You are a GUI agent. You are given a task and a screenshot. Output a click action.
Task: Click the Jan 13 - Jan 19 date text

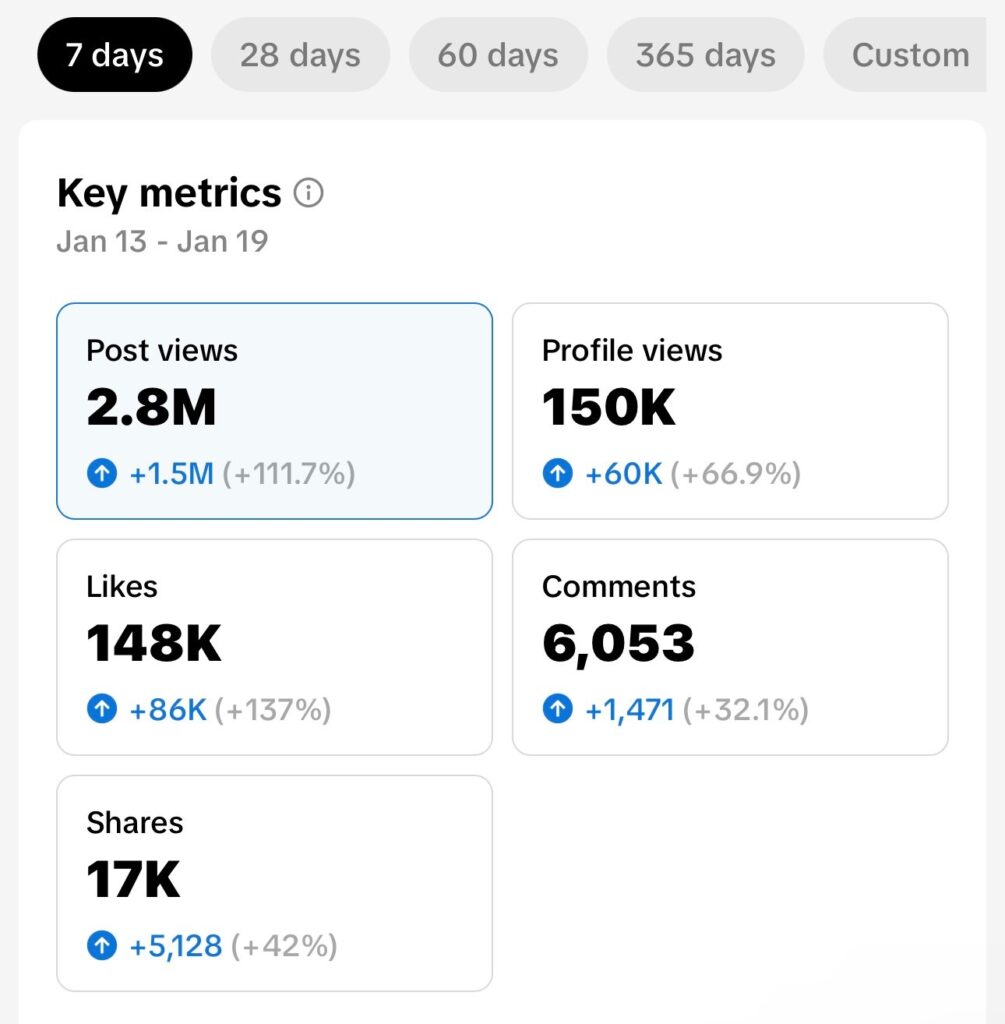(162, 242)
